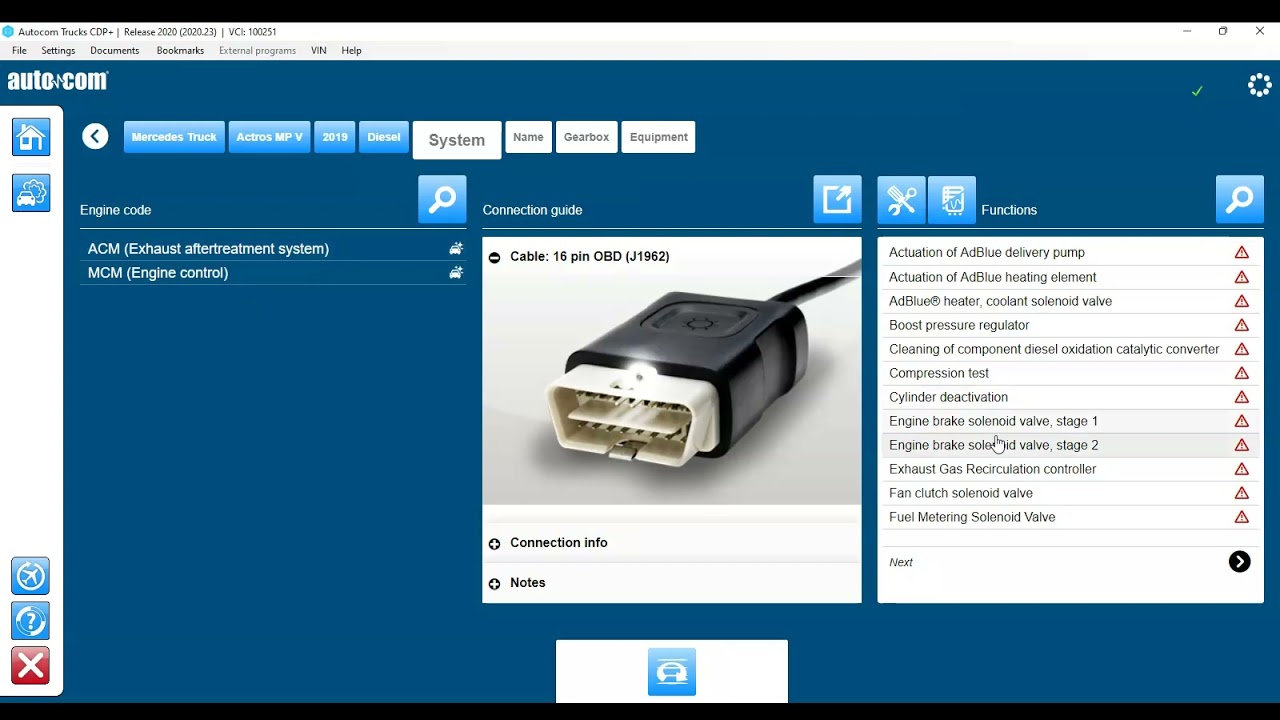Image resolution: width=1280 pixels, height=720 pixels.
Task: Click the round bottom-left sidebar icon
Action: click(30, 576)
